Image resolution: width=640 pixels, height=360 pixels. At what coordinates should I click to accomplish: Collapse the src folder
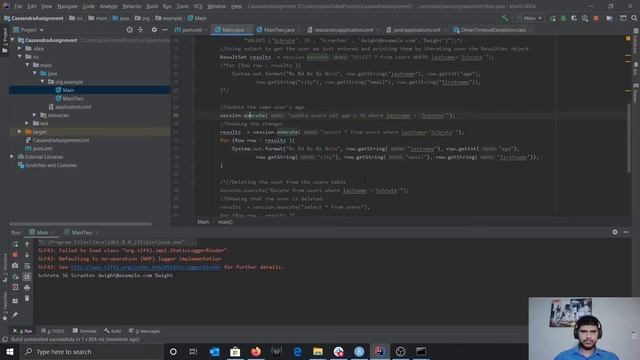coord(20,56)
